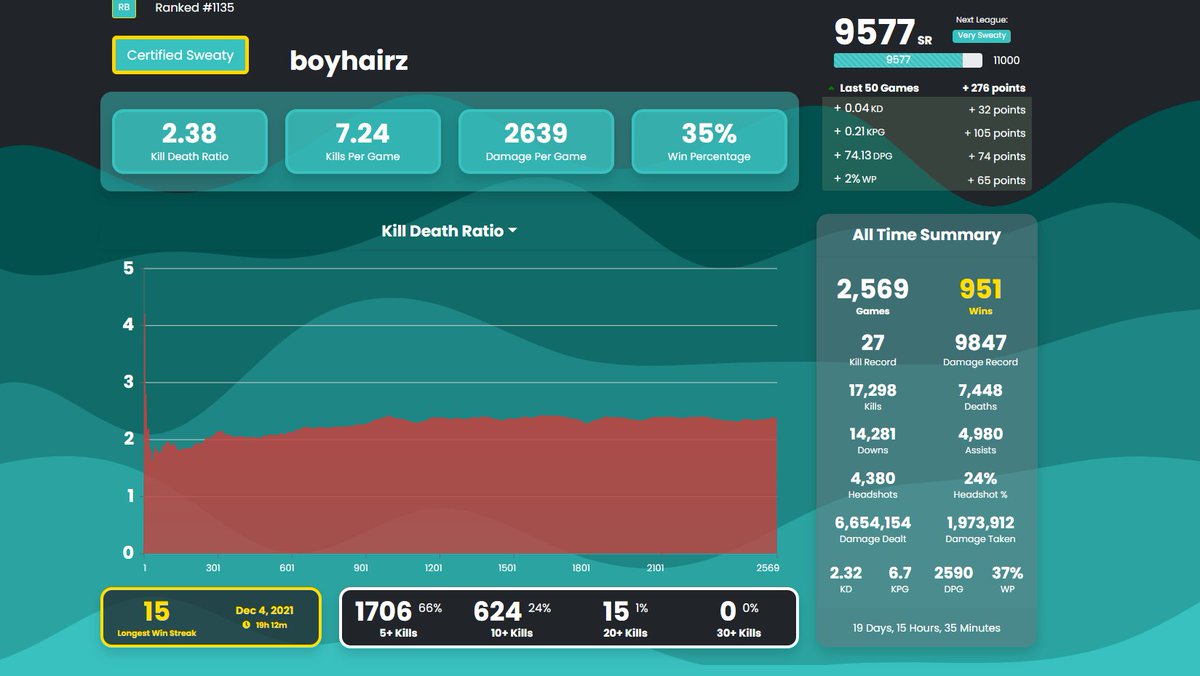Collapse the Last 50 Games arrow
The image size is (1200, 676).
coord(832,88)
